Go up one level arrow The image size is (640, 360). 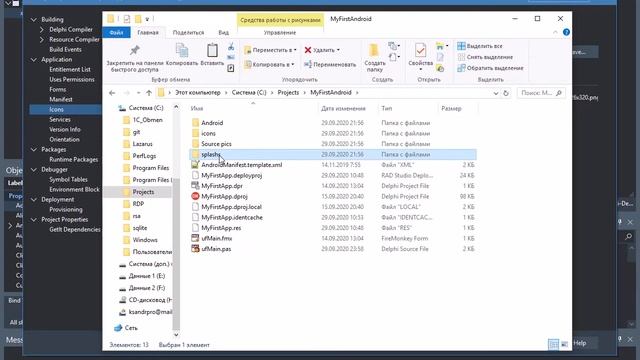click(x=149, y=93)
